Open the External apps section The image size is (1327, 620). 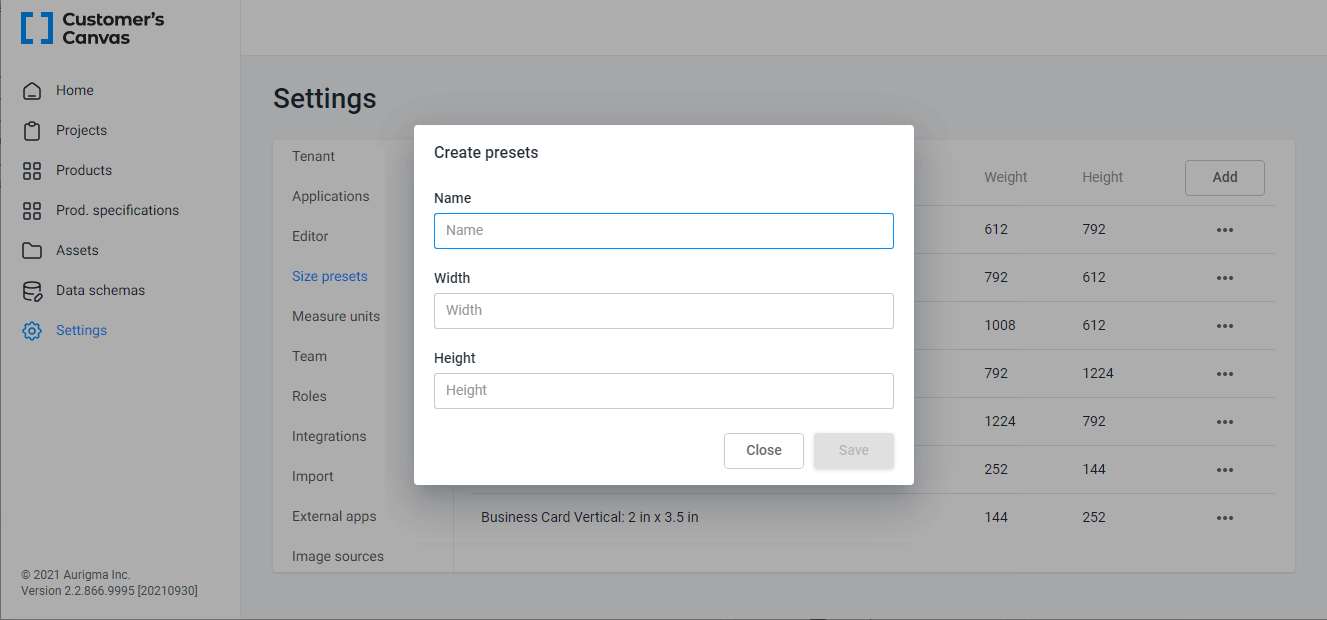(334, 516)
